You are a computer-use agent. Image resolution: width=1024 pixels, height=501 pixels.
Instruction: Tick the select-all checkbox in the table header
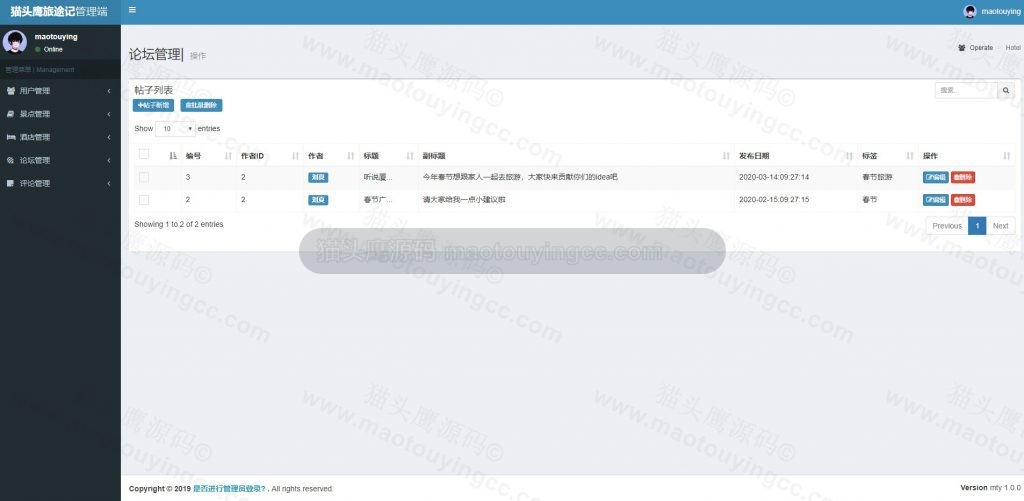click(x=144, y=154)
